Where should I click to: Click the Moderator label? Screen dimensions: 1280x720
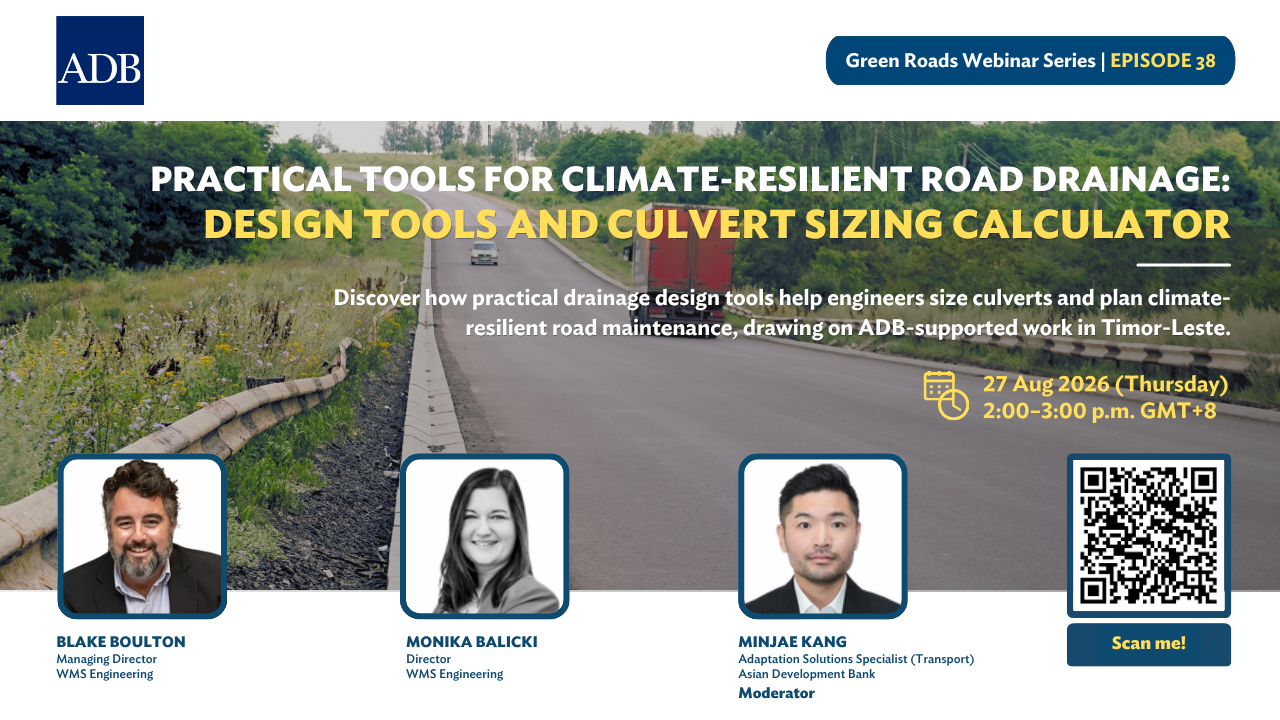[776, 693]
